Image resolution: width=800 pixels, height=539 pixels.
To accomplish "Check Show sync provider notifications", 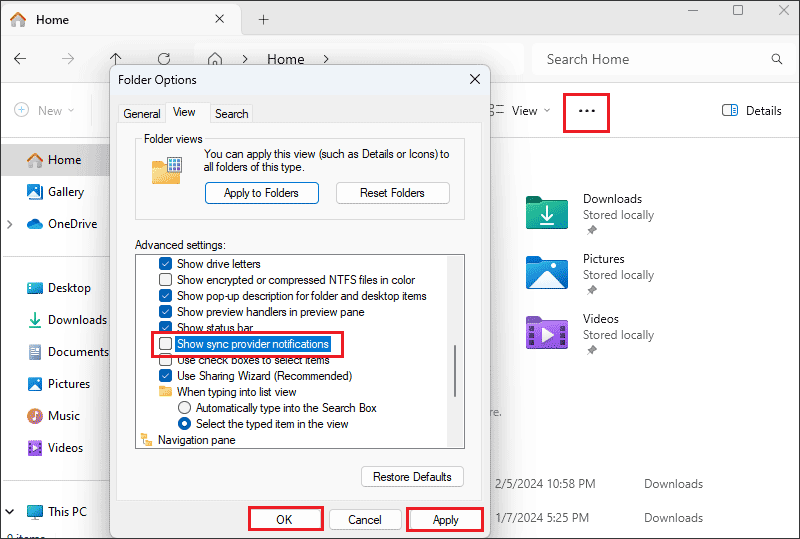I will click(x=165, y=344).
